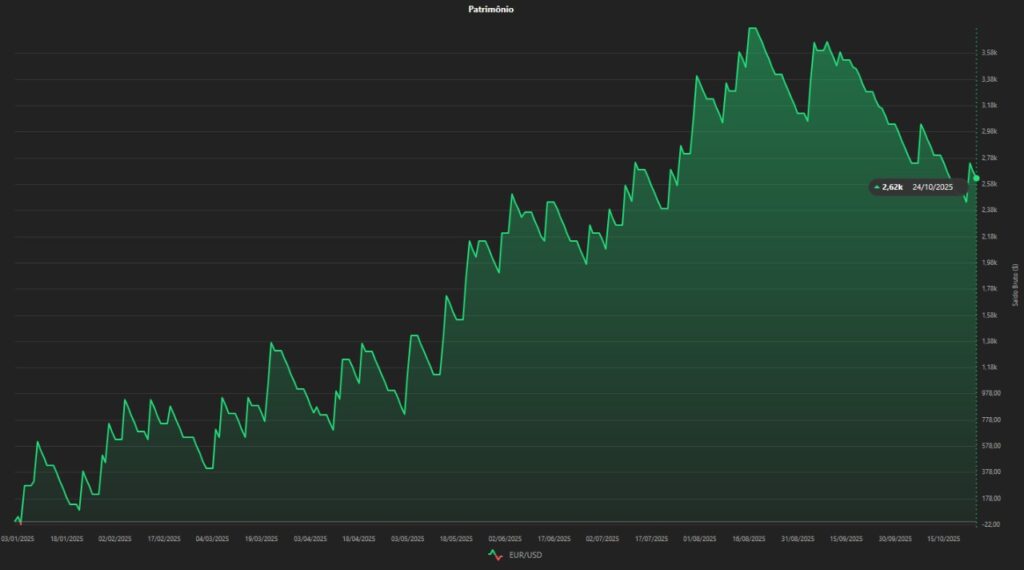Select the 01/08/2025 date axis label
The width and height of the screenshot is (1024, 570).
[x=699, y=538]
